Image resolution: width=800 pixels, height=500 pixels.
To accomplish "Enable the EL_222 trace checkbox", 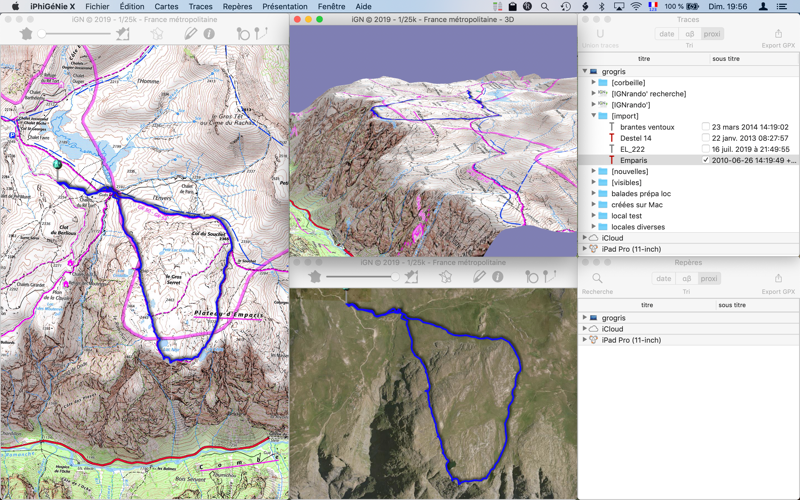I will tap(705, 149).
